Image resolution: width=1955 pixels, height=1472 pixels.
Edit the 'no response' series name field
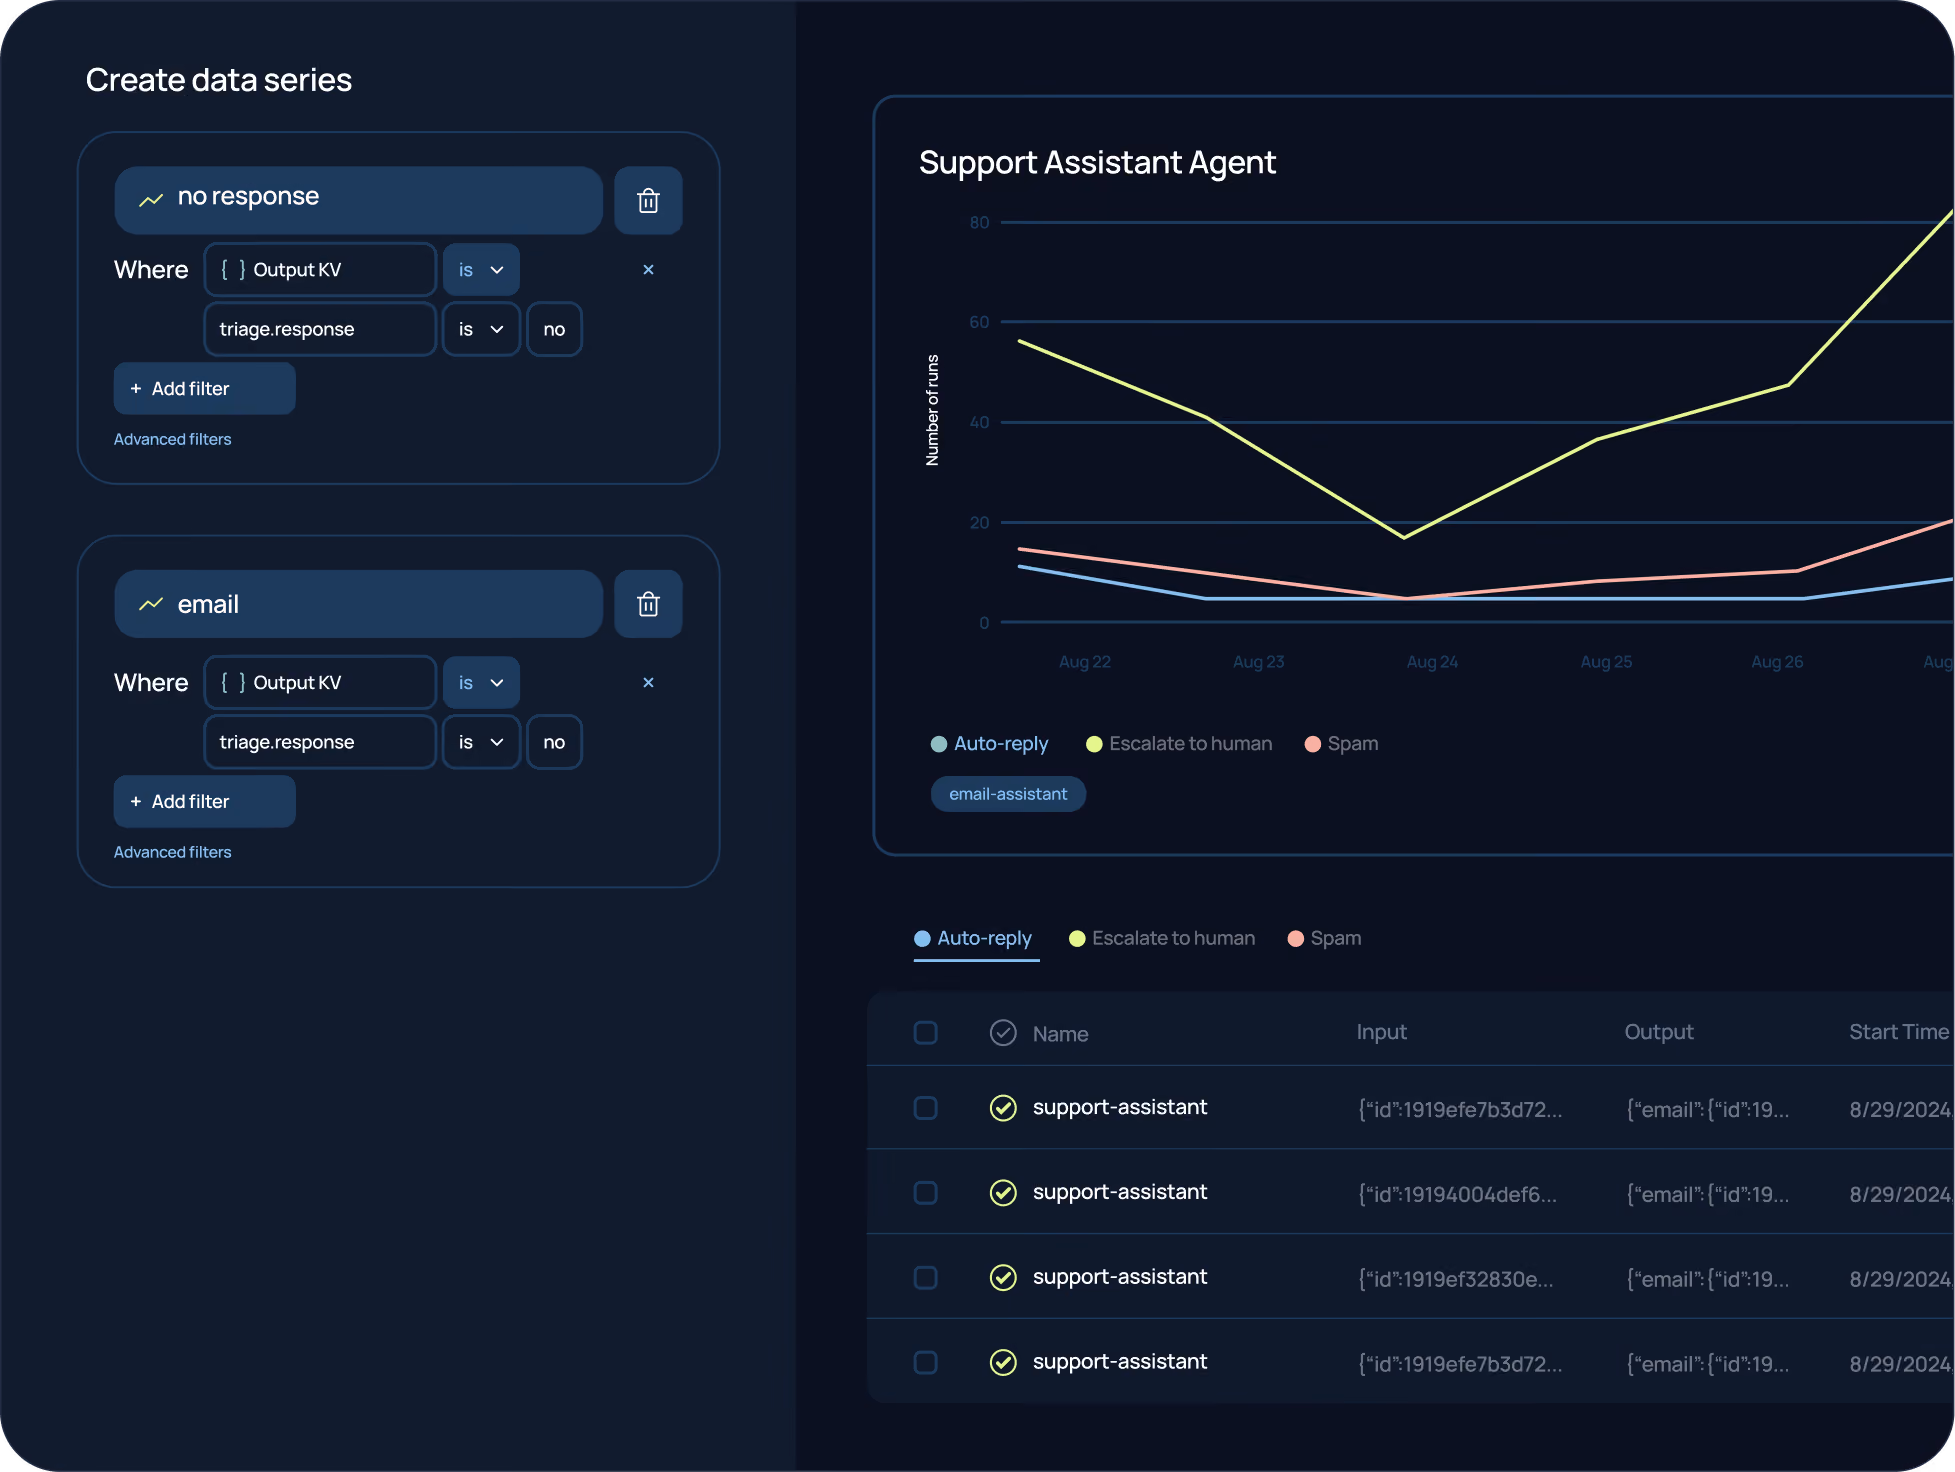359,200
